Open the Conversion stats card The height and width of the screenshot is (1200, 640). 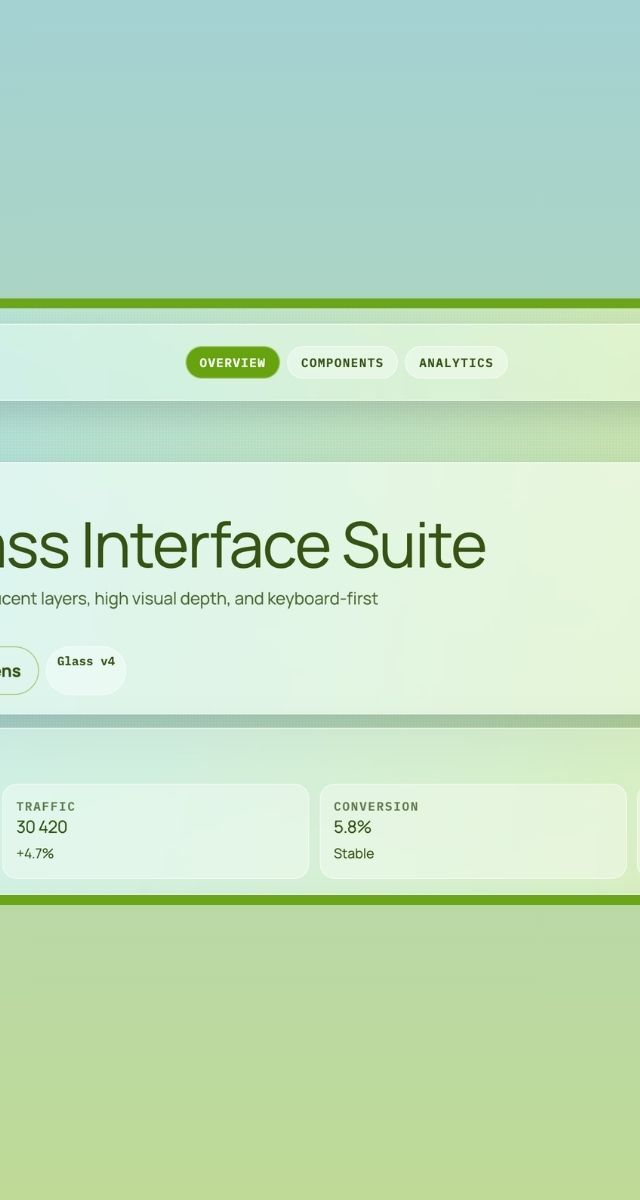click(x=473, y=831)
